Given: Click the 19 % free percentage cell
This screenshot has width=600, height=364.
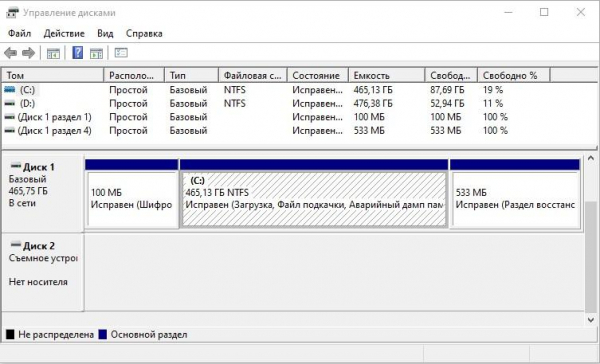Looking at the screenshot, I should pyautogui.click(x=493, y=90).
